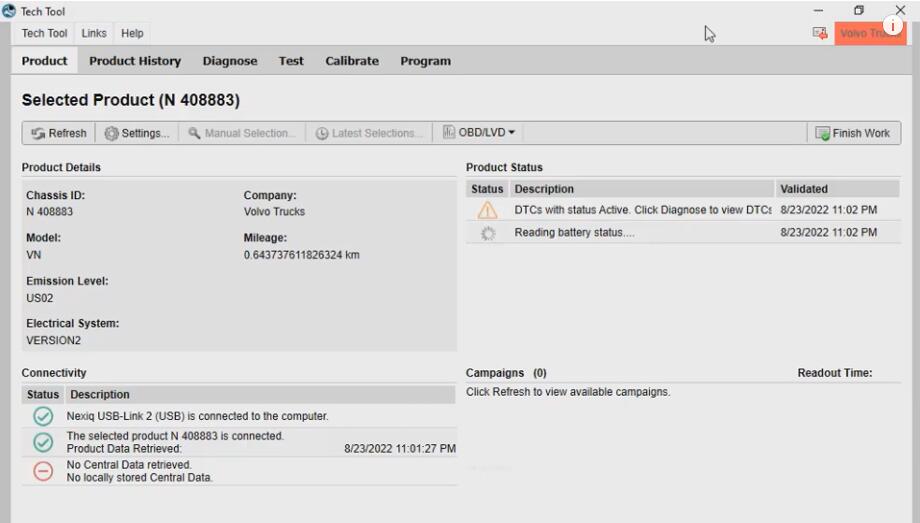This screenshot has height=523, width=920.
Task: Switch to the Product History tab
Action: pyautogui.click(x=135, y=61)
